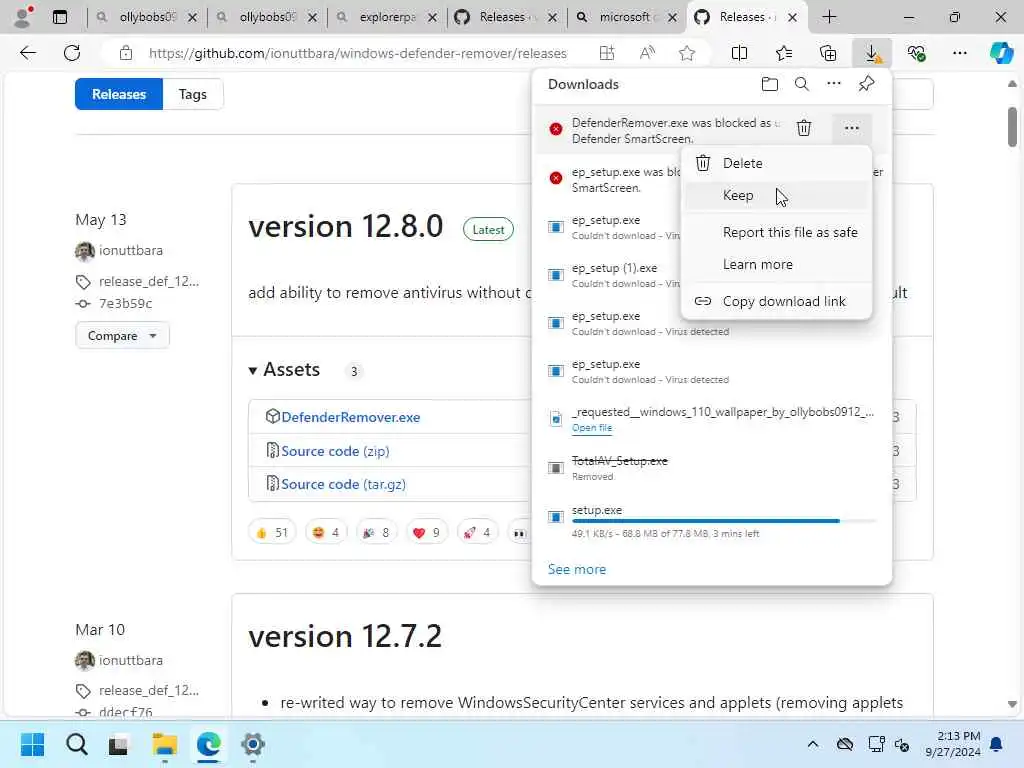Screen dimensions: 1024x768
Task: Click setup.exe download entry
Action: 712,521
